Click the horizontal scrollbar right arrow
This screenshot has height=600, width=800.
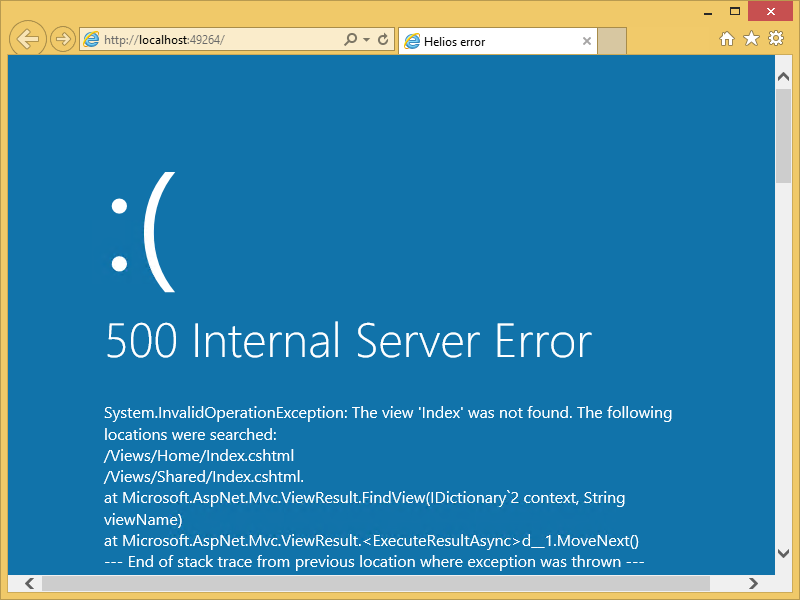(x=753, y=583)
